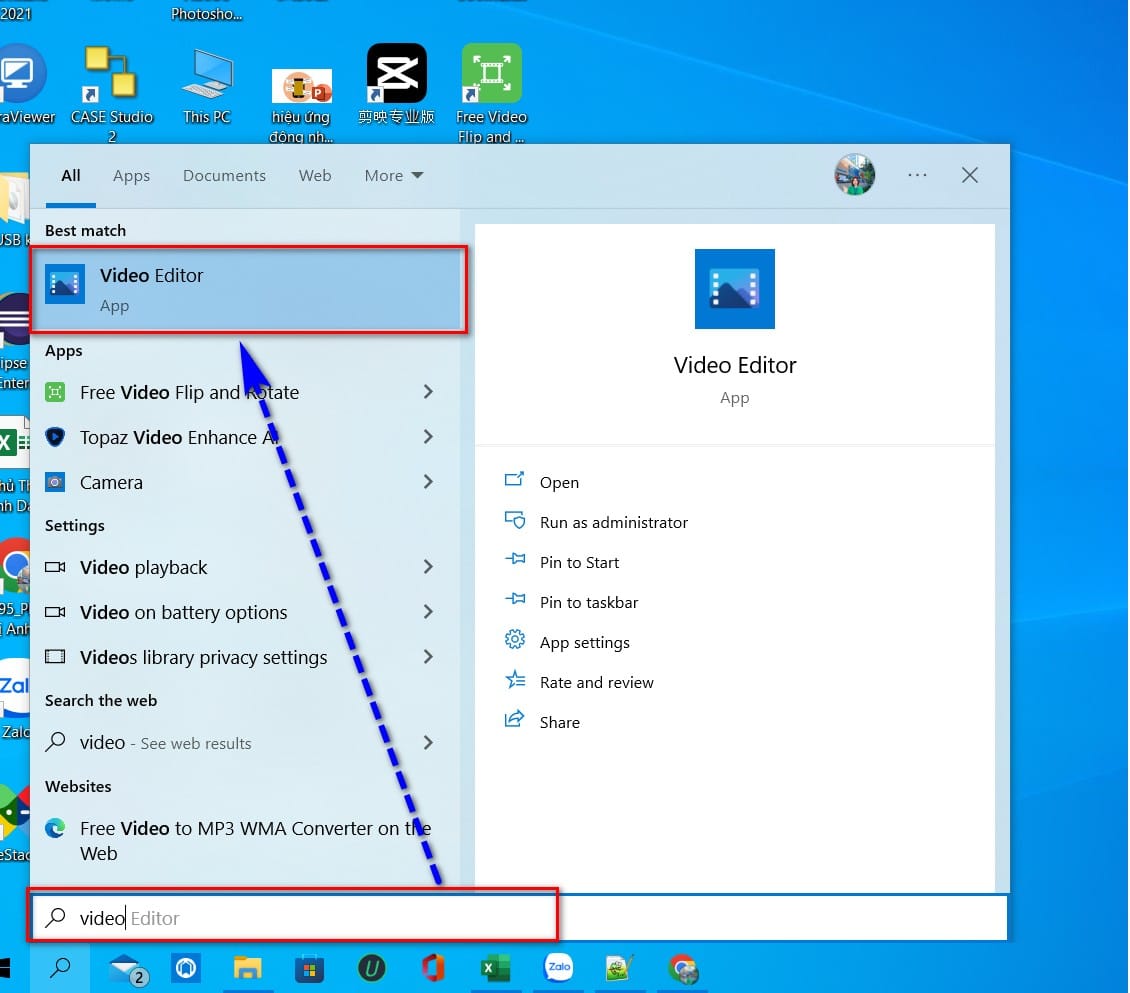
Task: Select the This PC desktop icon
Action: point(207,86)
